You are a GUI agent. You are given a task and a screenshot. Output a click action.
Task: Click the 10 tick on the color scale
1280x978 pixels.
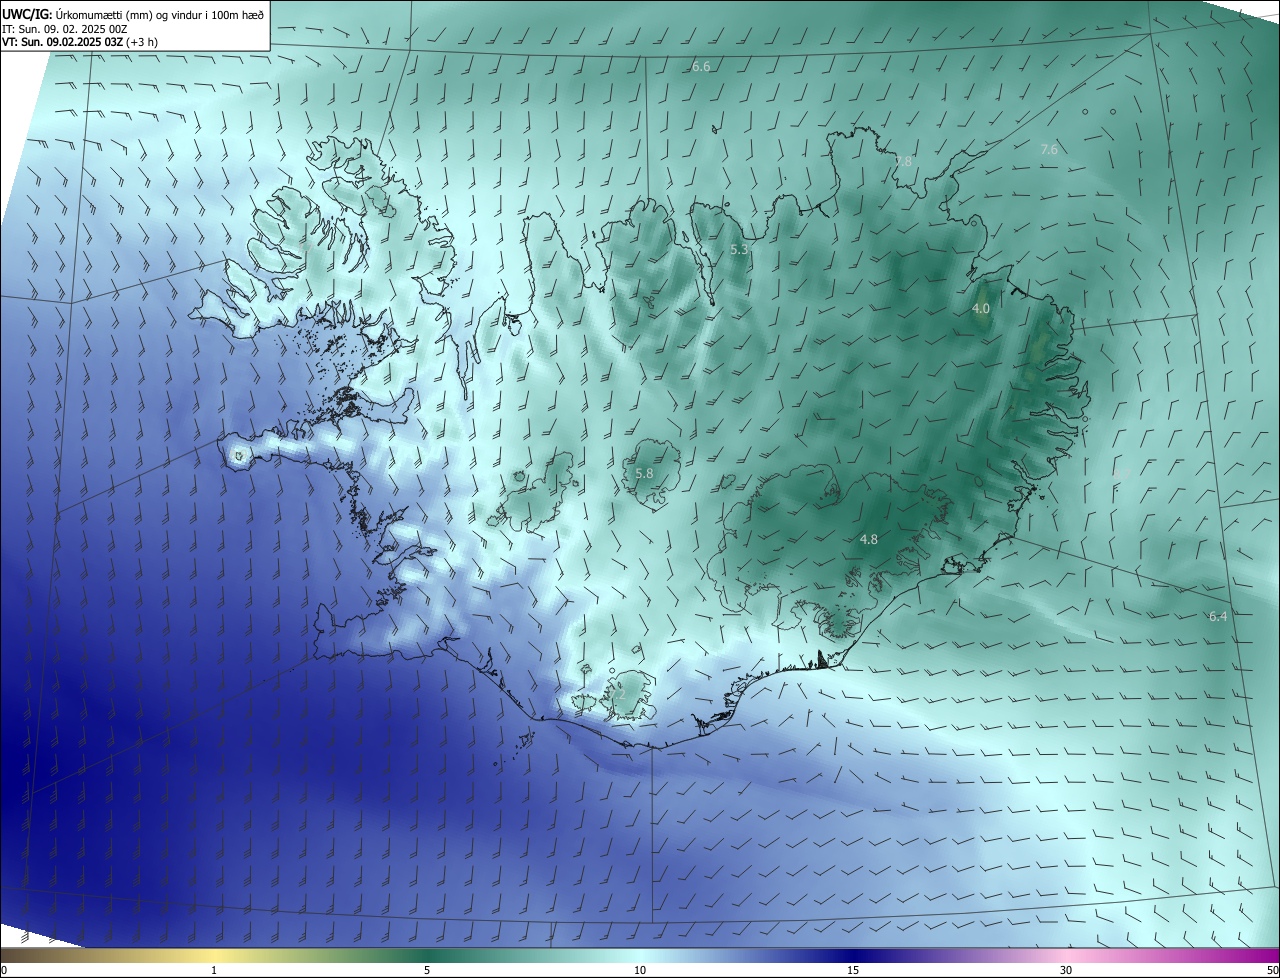pos(640,971)
